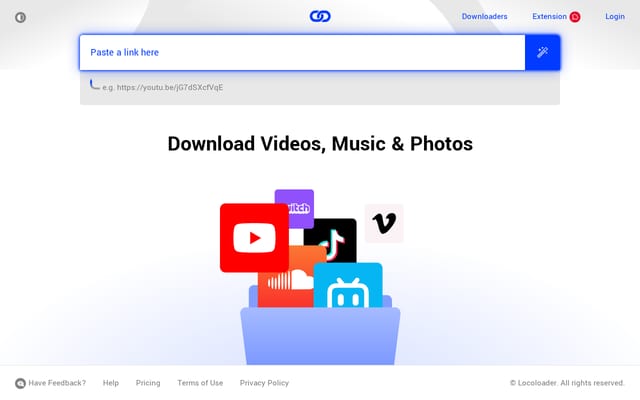Open the Have Feedback? link

pyautogui.click(x=57, y=383)
